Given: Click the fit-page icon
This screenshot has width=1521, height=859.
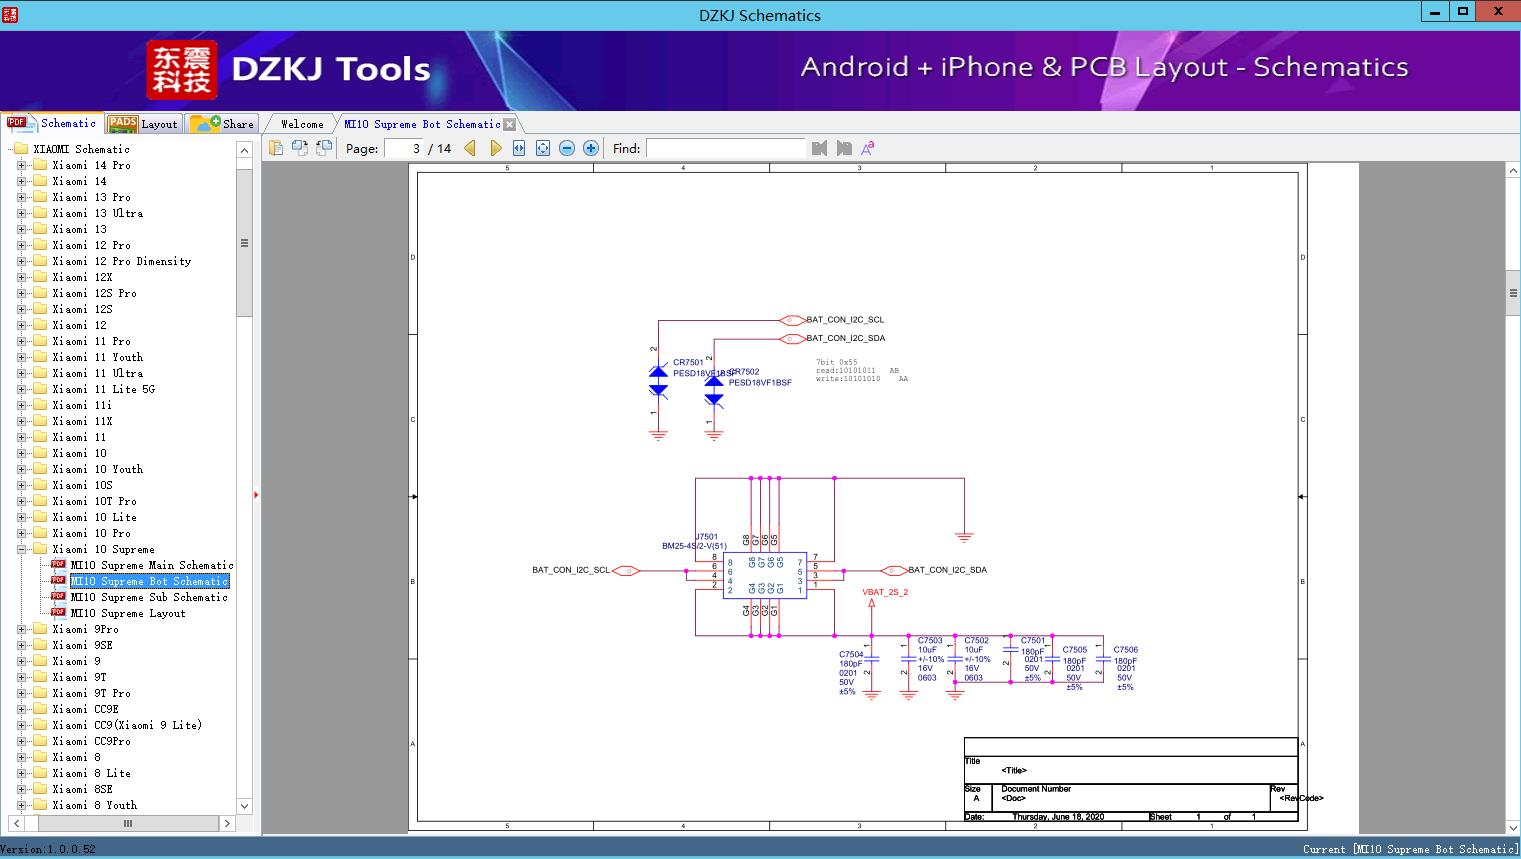Looking at the screenshot, I should [x=543, y=148].
